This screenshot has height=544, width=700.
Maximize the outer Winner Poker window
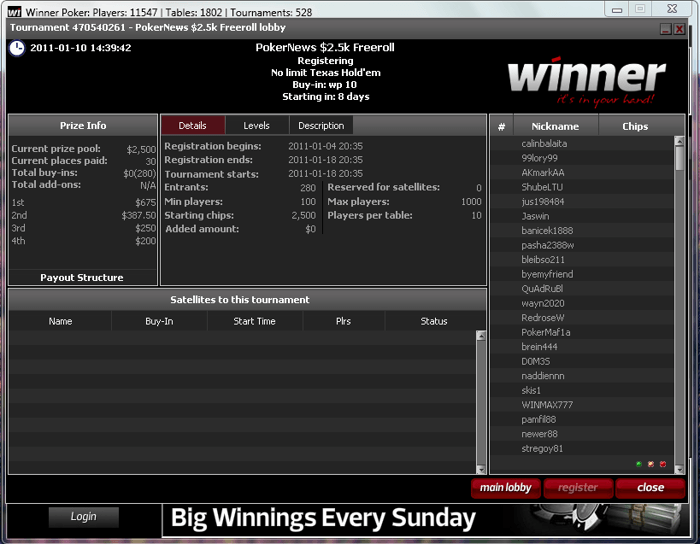pos(640,9)
